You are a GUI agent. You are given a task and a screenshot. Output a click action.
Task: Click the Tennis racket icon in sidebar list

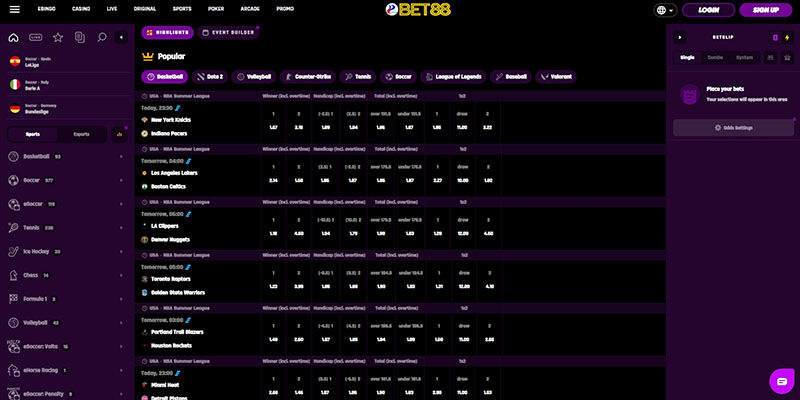coord(13,228)
